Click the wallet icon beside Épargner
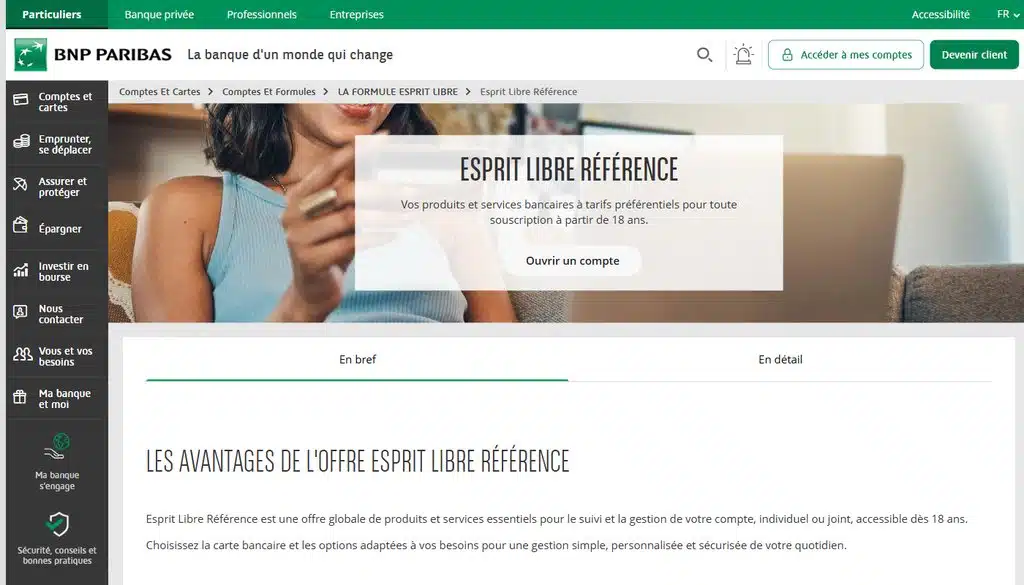This screenshot has height=585, width=1024. click(x=20, y=225)
